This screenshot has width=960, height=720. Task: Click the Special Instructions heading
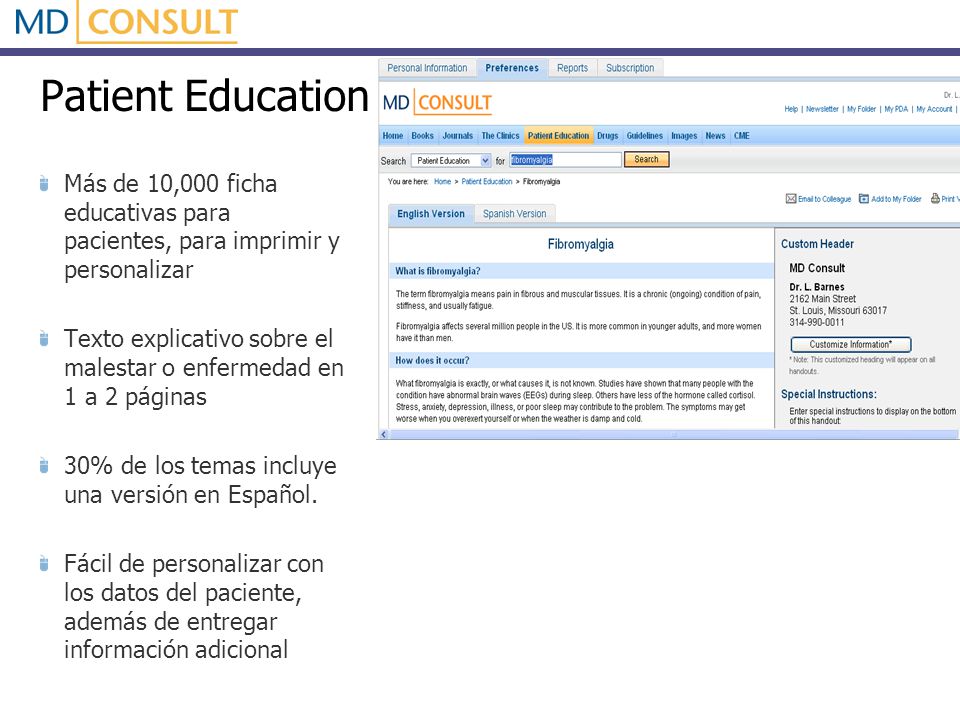point(828,394)
